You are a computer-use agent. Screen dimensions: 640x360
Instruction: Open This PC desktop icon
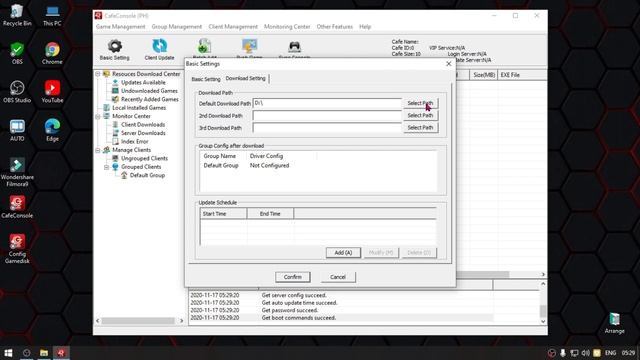(52, 15)
